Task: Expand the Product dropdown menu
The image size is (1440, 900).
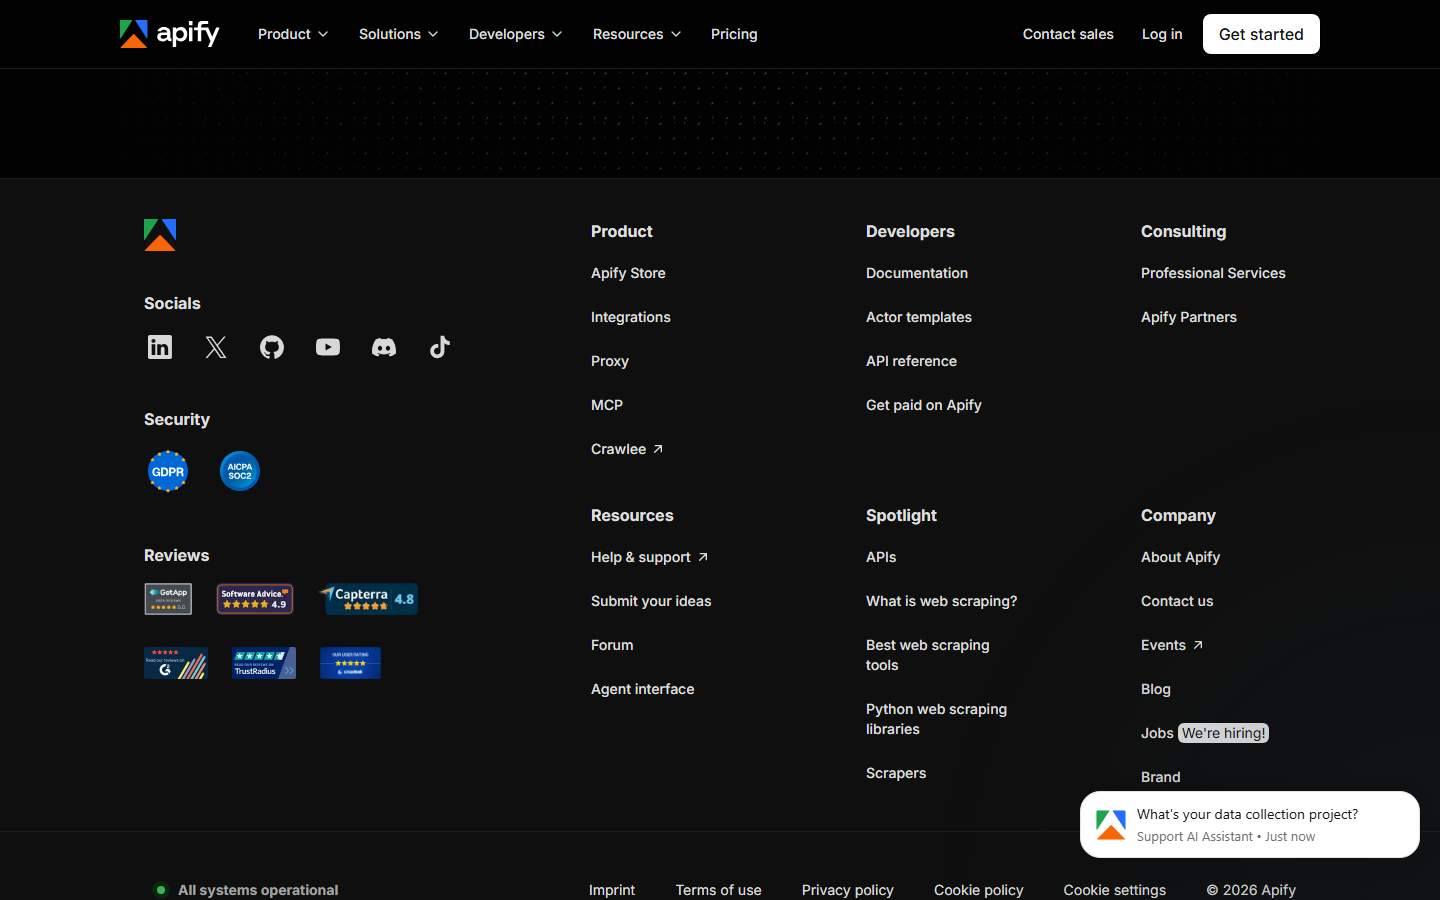Action: (293, 34)
